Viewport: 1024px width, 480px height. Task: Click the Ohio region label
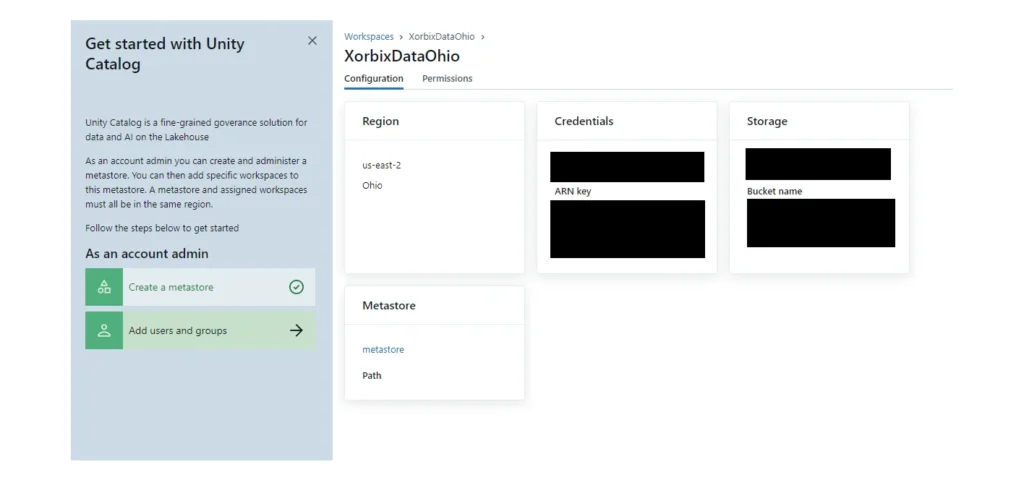(372, 185)
